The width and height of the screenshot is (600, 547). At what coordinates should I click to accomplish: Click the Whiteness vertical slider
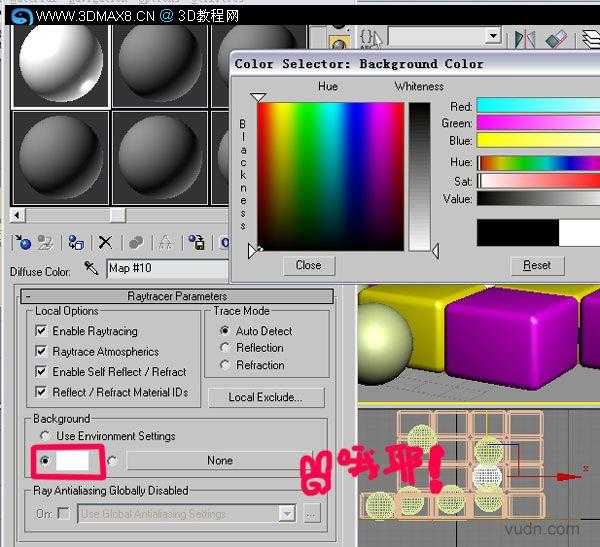coord(419,176)
